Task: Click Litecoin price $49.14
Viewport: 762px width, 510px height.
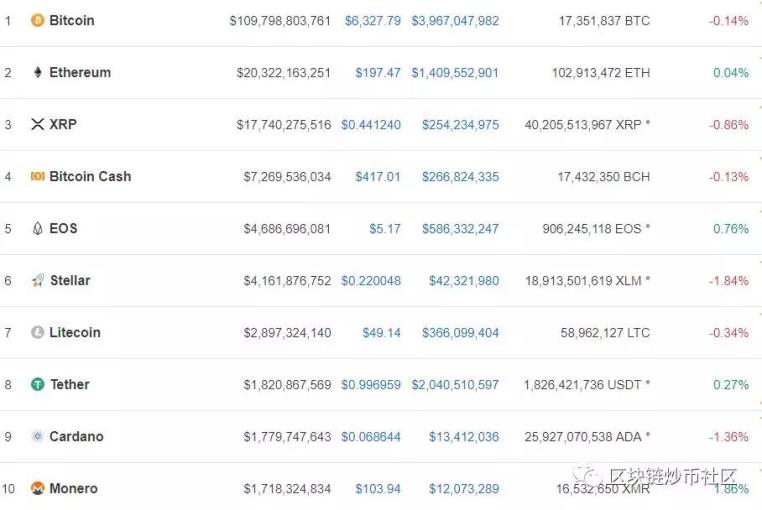Action: pyautogui.click(x=381, y=332)
